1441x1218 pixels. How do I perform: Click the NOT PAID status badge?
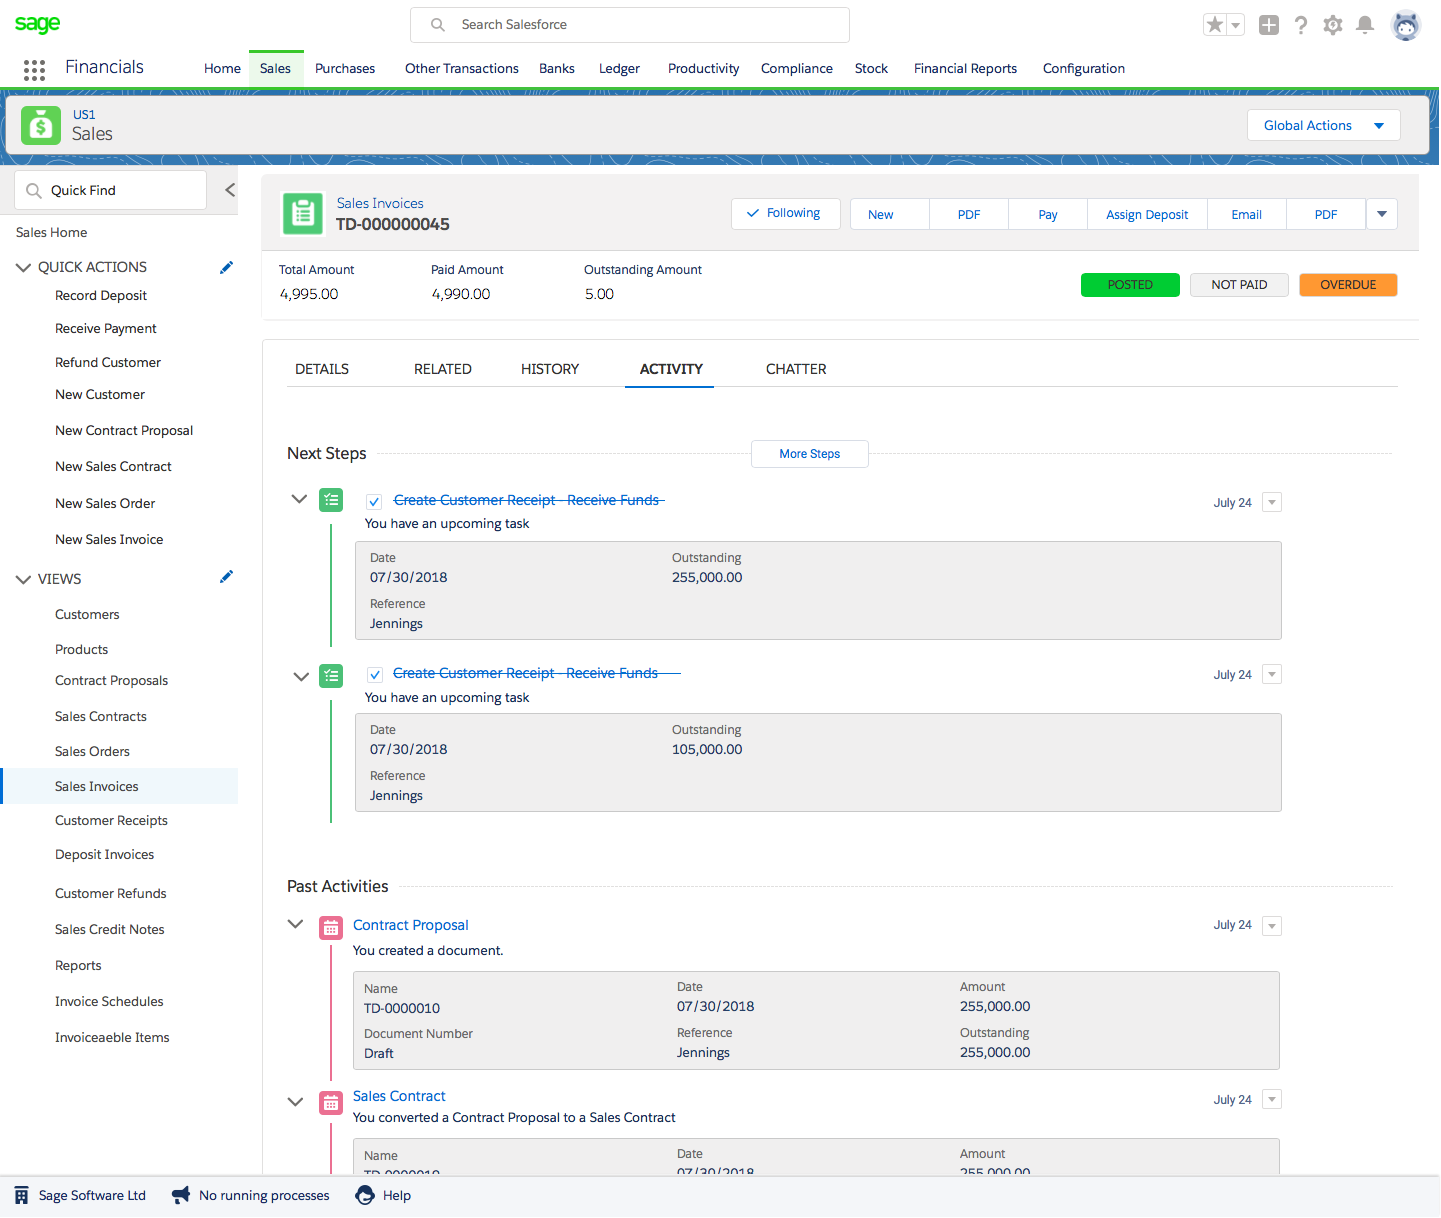click(x=1239, y=285)
